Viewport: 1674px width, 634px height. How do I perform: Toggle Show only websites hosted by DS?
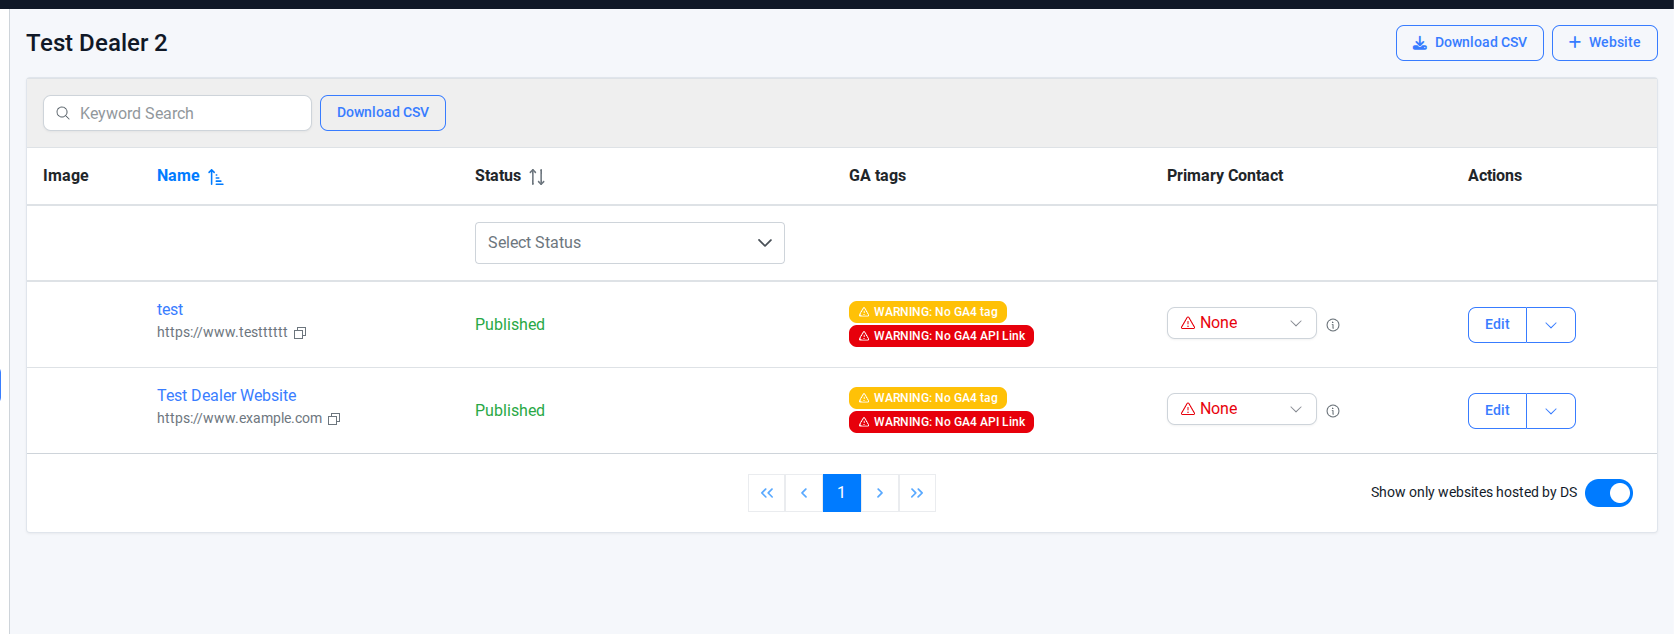click(1608, 493)
